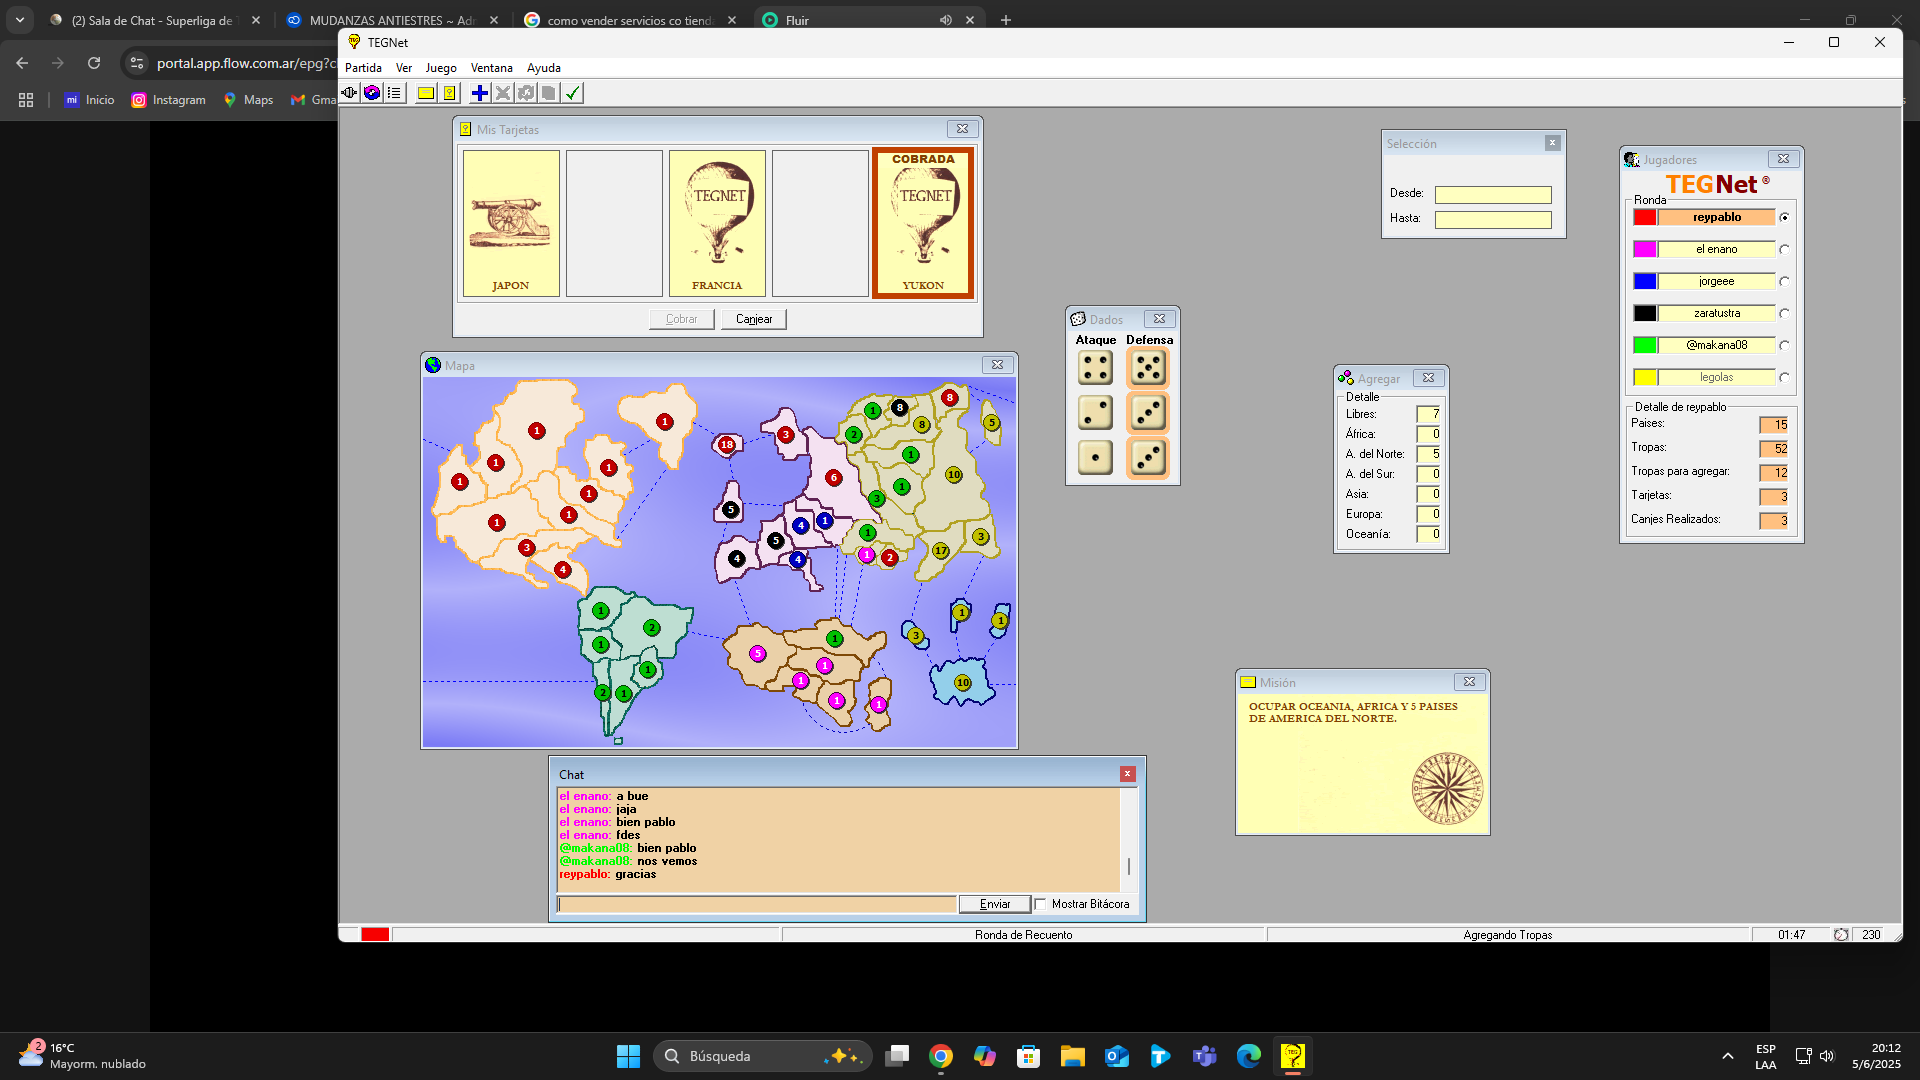This screenshot has height=1080, width=1920.
Task: Click the red reypablo color swatch
Action: tap(1645, 217)
